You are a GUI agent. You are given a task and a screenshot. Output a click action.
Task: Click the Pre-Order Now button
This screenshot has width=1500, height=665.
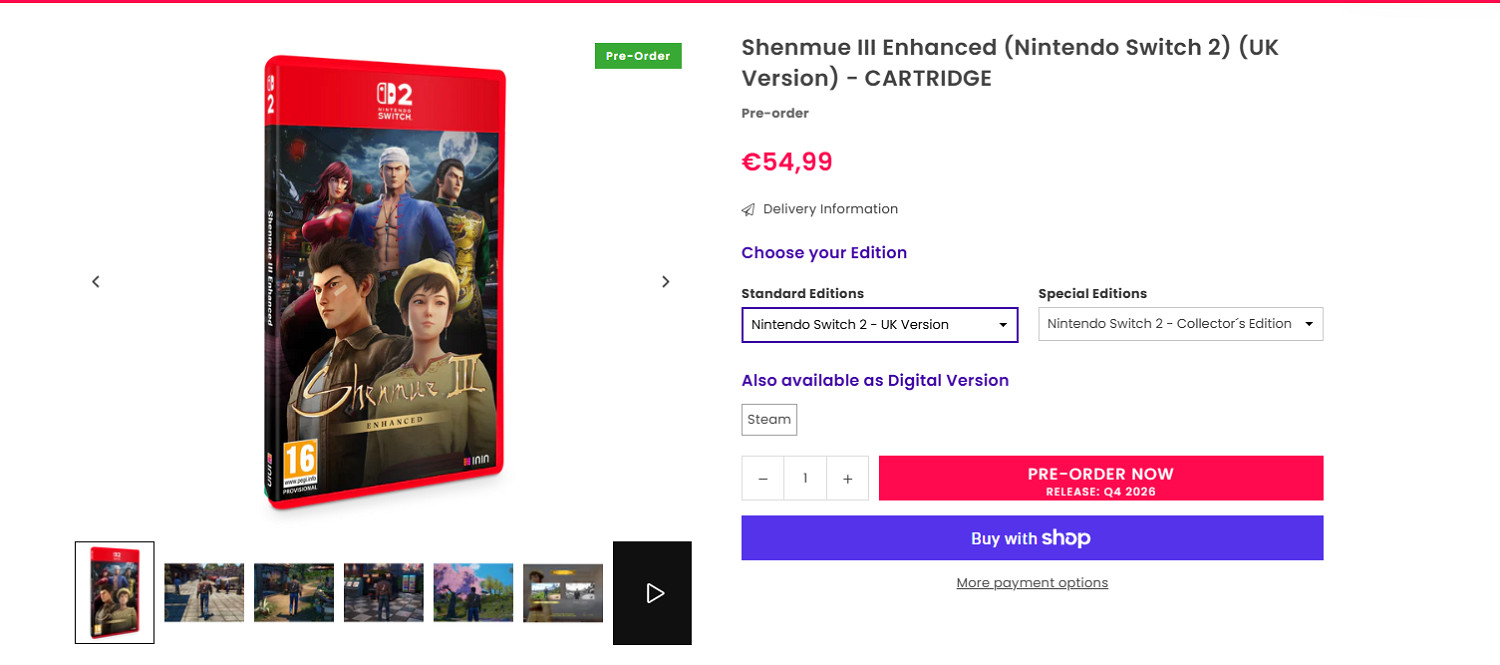(1100, 479)
